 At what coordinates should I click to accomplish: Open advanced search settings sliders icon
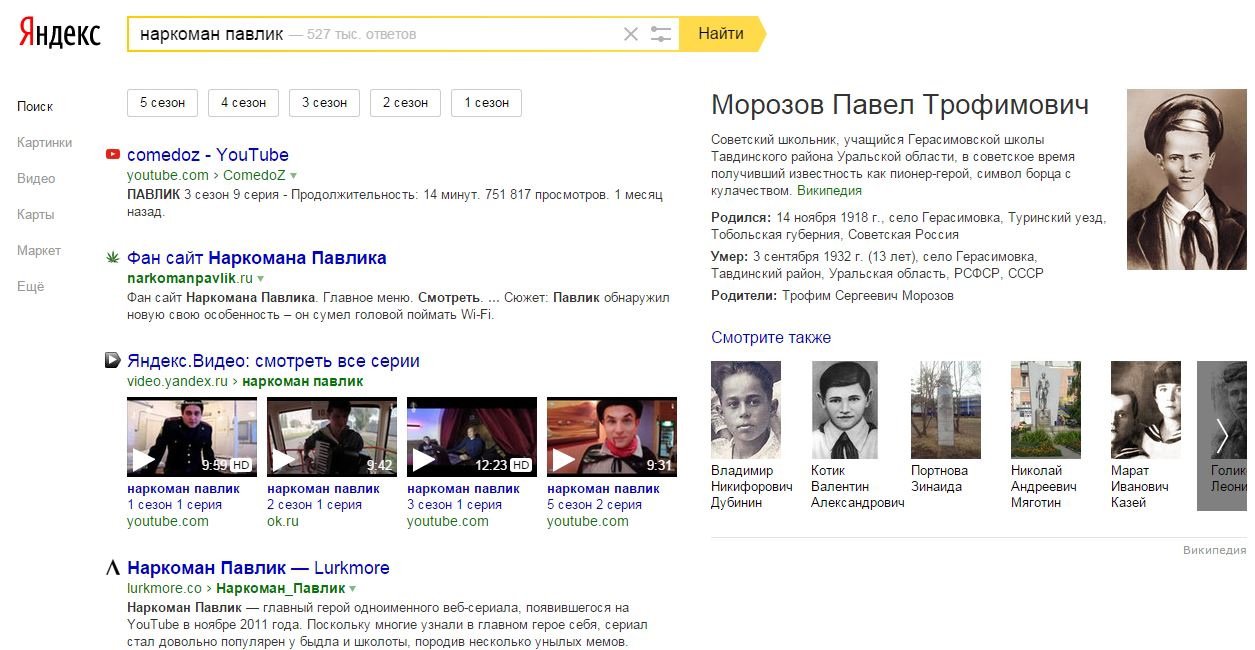tap(661, 34)
